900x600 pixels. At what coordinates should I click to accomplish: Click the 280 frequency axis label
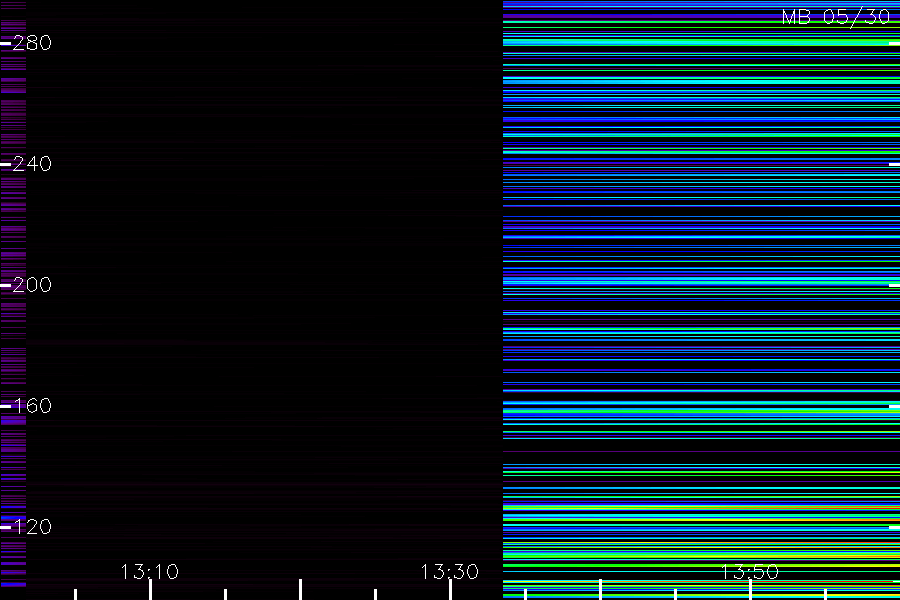[x=32, y=43]
